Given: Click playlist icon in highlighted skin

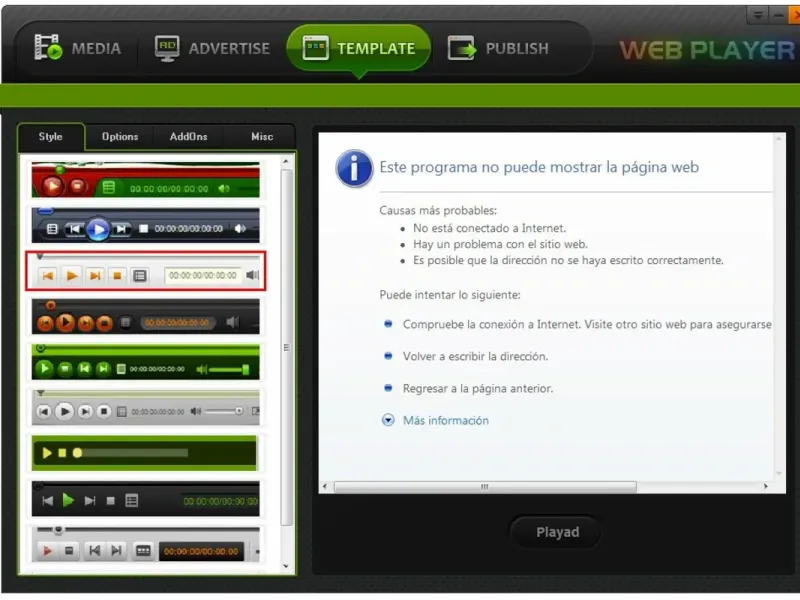Looking at the screenshot, I should tap(140, 276).
